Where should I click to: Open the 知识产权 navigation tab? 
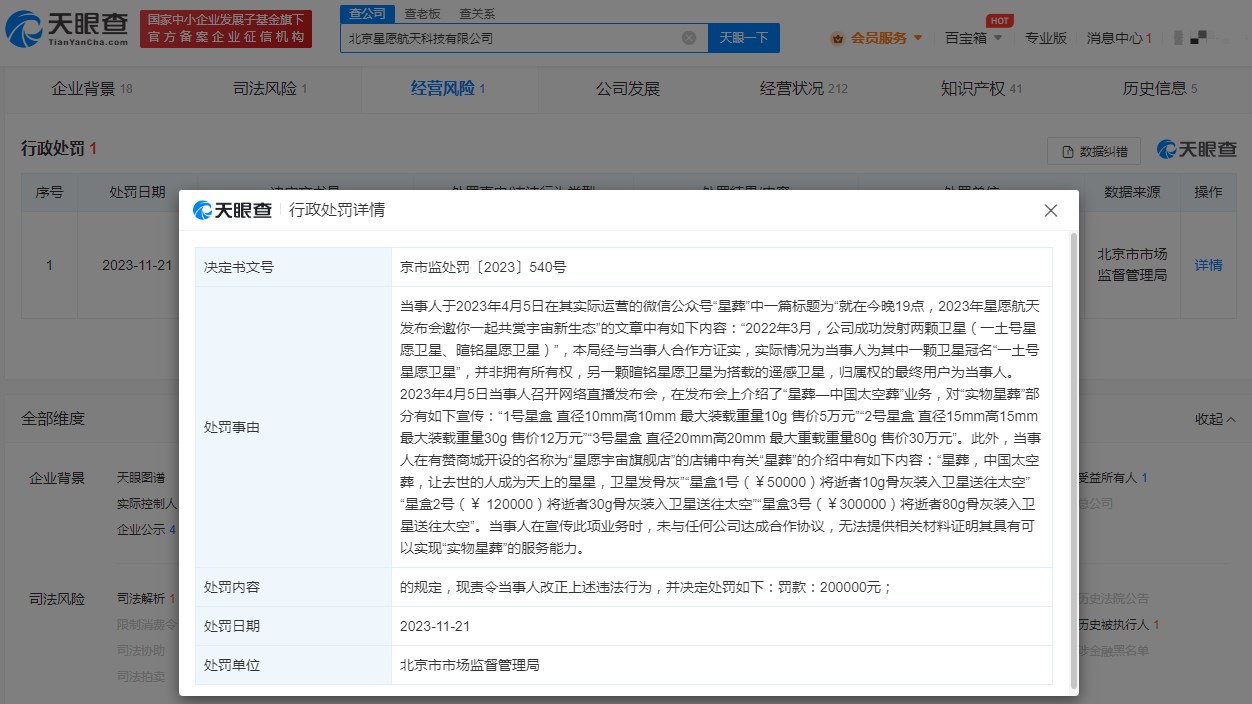pyautogui.click(x=981, y=89)
